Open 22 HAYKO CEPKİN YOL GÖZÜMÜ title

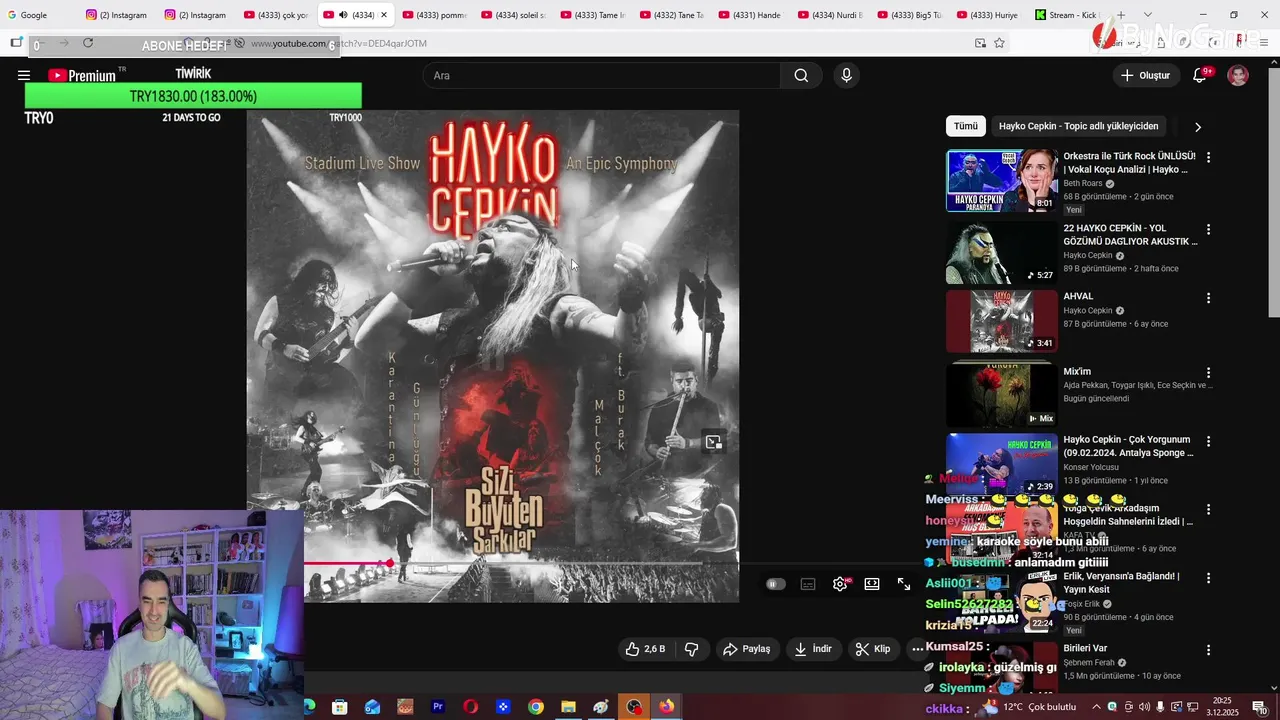coord(1130,235)
